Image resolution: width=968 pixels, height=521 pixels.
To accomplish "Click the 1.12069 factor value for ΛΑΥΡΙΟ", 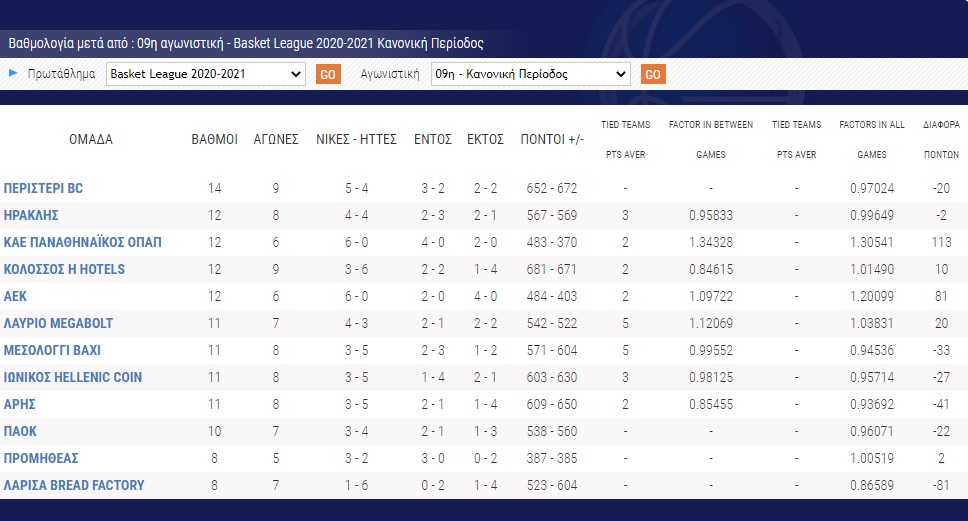I will tap(711, 323).
